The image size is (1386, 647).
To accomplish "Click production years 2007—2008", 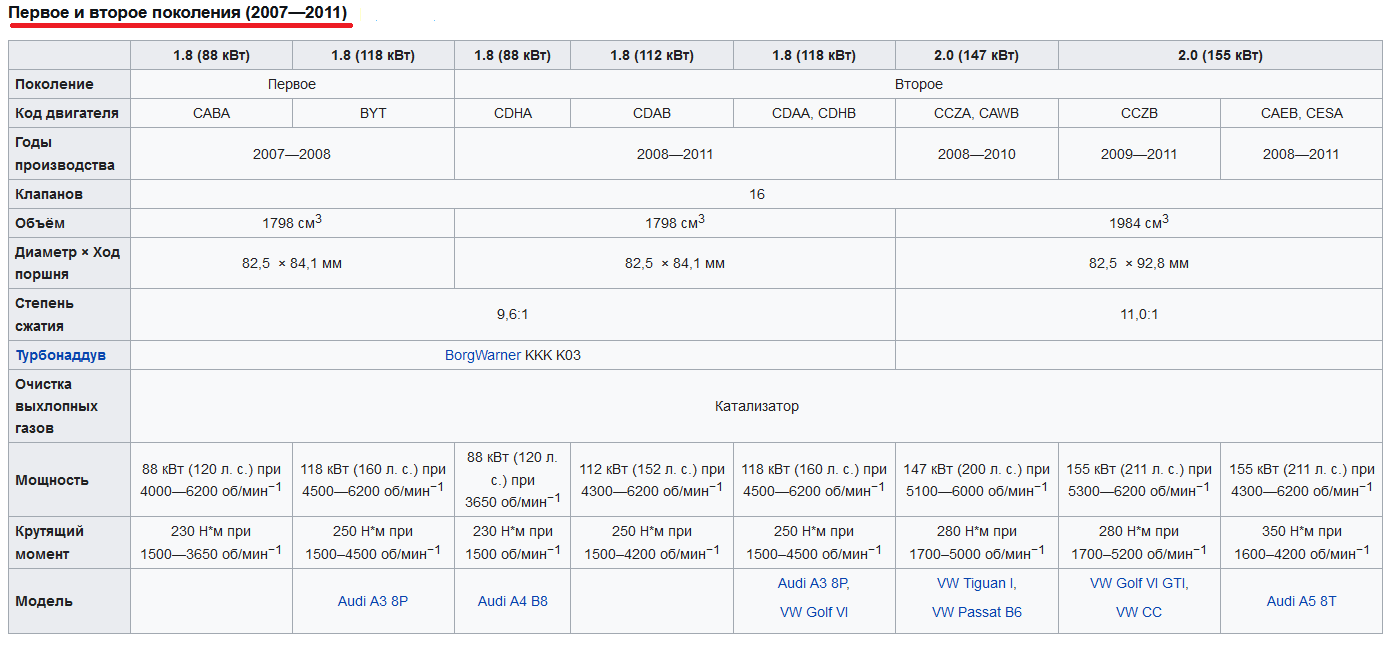I will point(292,154).
